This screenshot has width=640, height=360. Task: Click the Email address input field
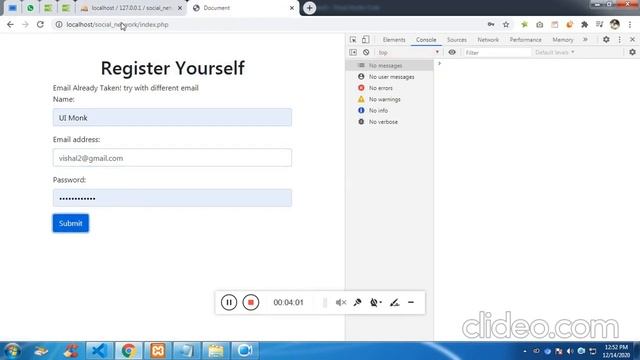pos(172,158)
